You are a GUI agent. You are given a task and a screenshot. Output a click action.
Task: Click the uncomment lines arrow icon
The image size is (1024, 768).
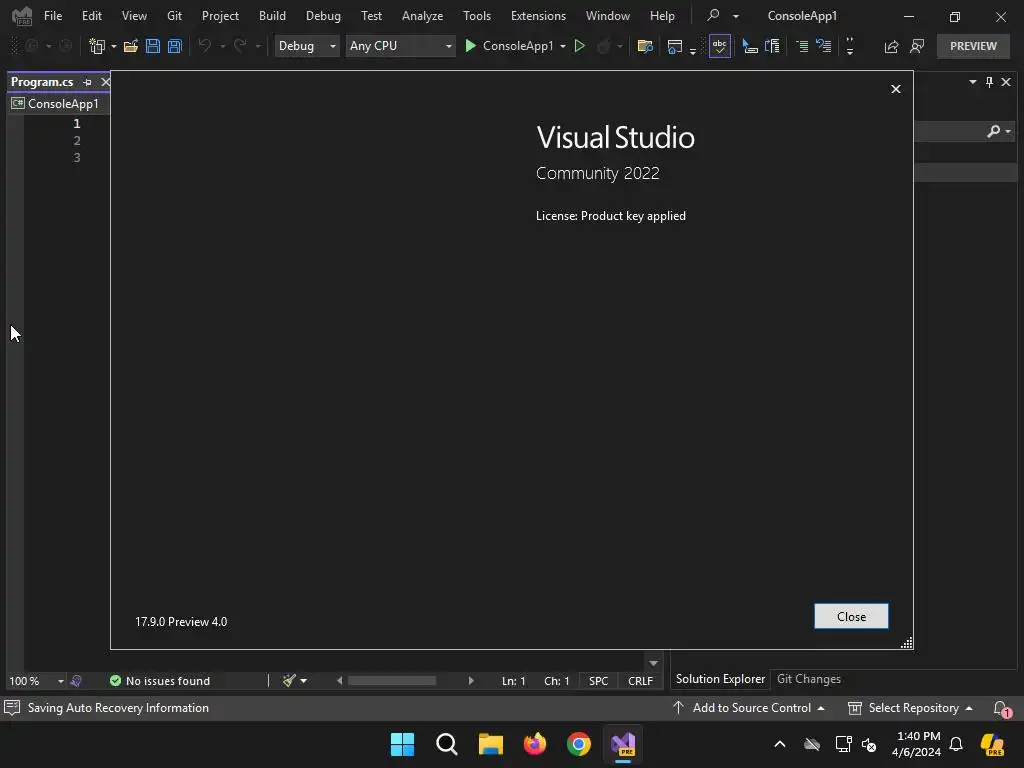click(824, 46)
